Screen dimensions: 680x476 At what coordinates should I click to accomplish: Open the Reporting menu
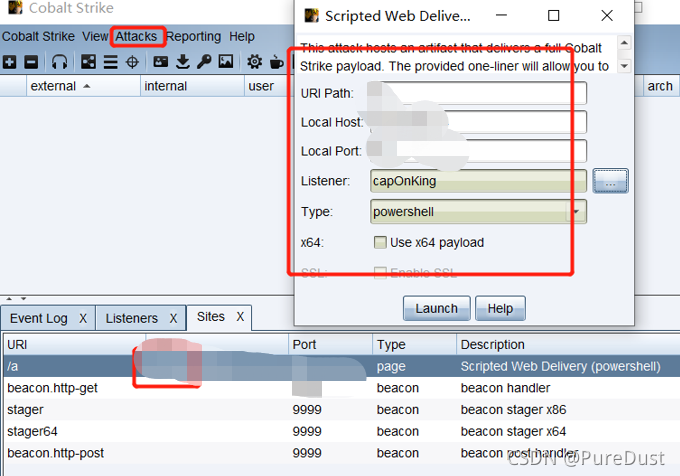pyautogui.click(x=193, y=37)
